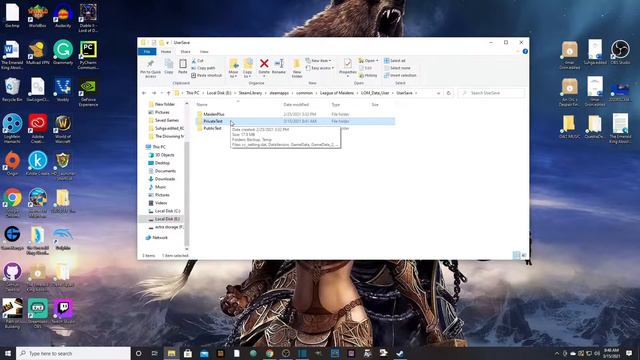640x360 pixels.
Task: Switch to details view icon in status bar
Action: click(516, 255)
